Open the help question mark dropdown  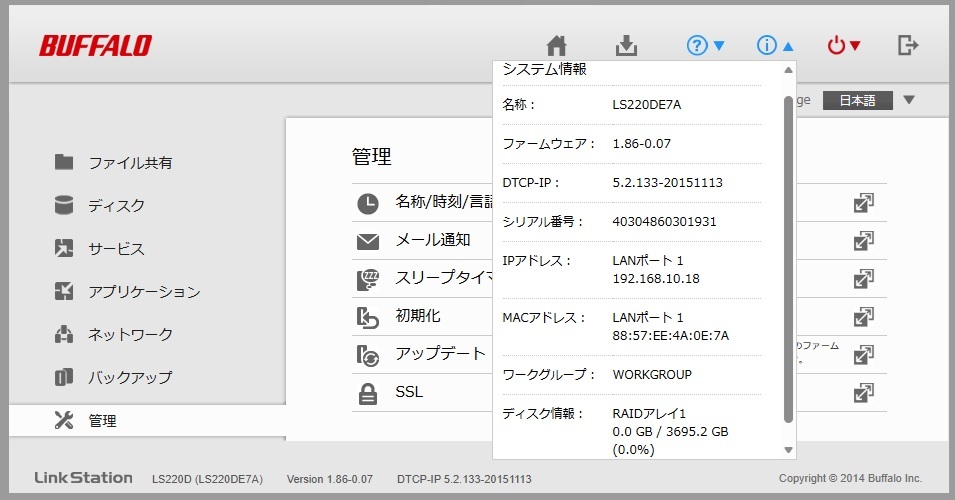tap(706, 46)
